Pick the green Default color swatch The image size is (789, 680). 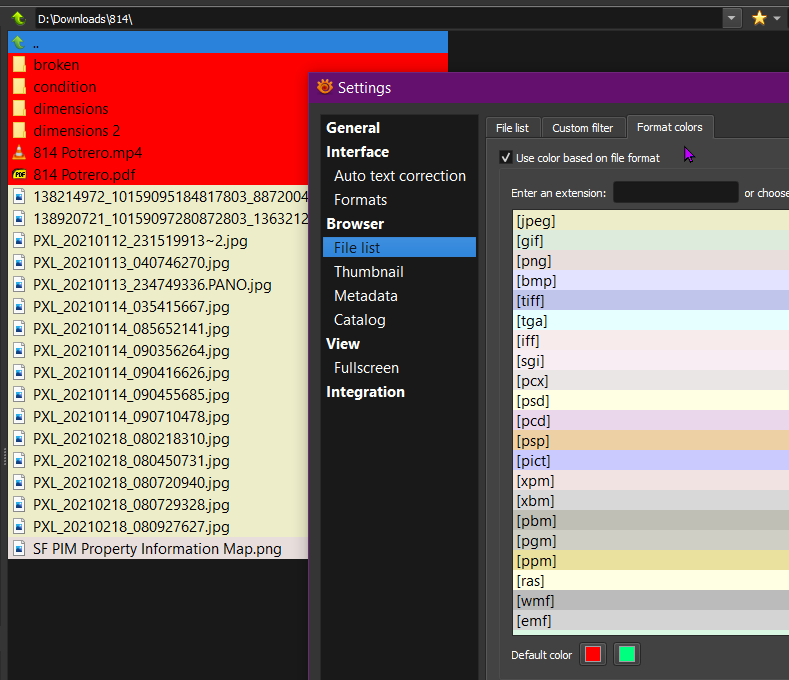pos(626,655)
